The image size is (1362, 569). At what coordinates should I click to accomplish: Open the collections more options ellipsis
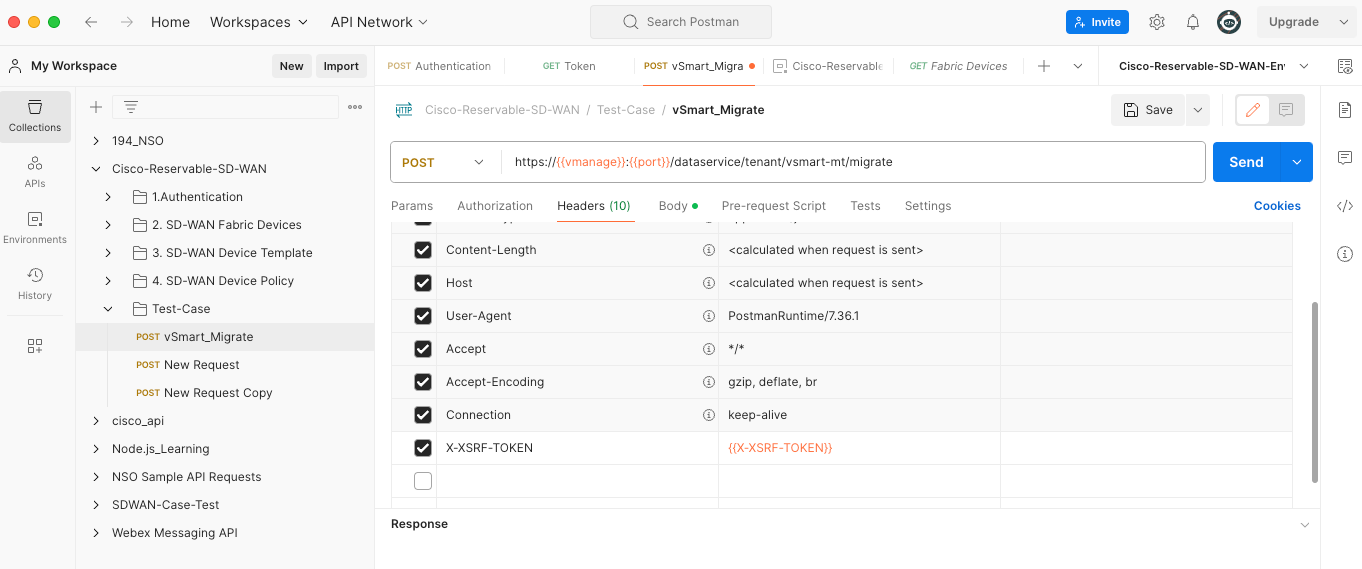[x=355, y=107]
